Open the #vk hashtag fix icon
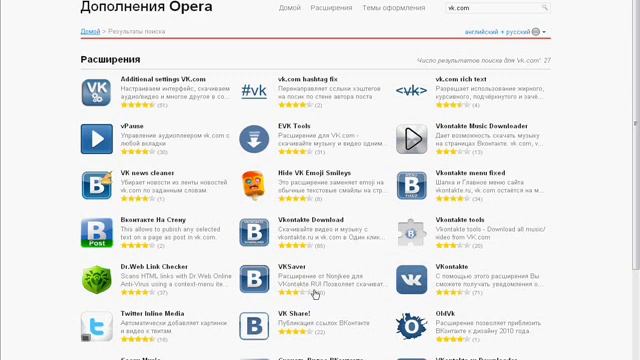Screen dimensions: 640x360 (254, 91)
